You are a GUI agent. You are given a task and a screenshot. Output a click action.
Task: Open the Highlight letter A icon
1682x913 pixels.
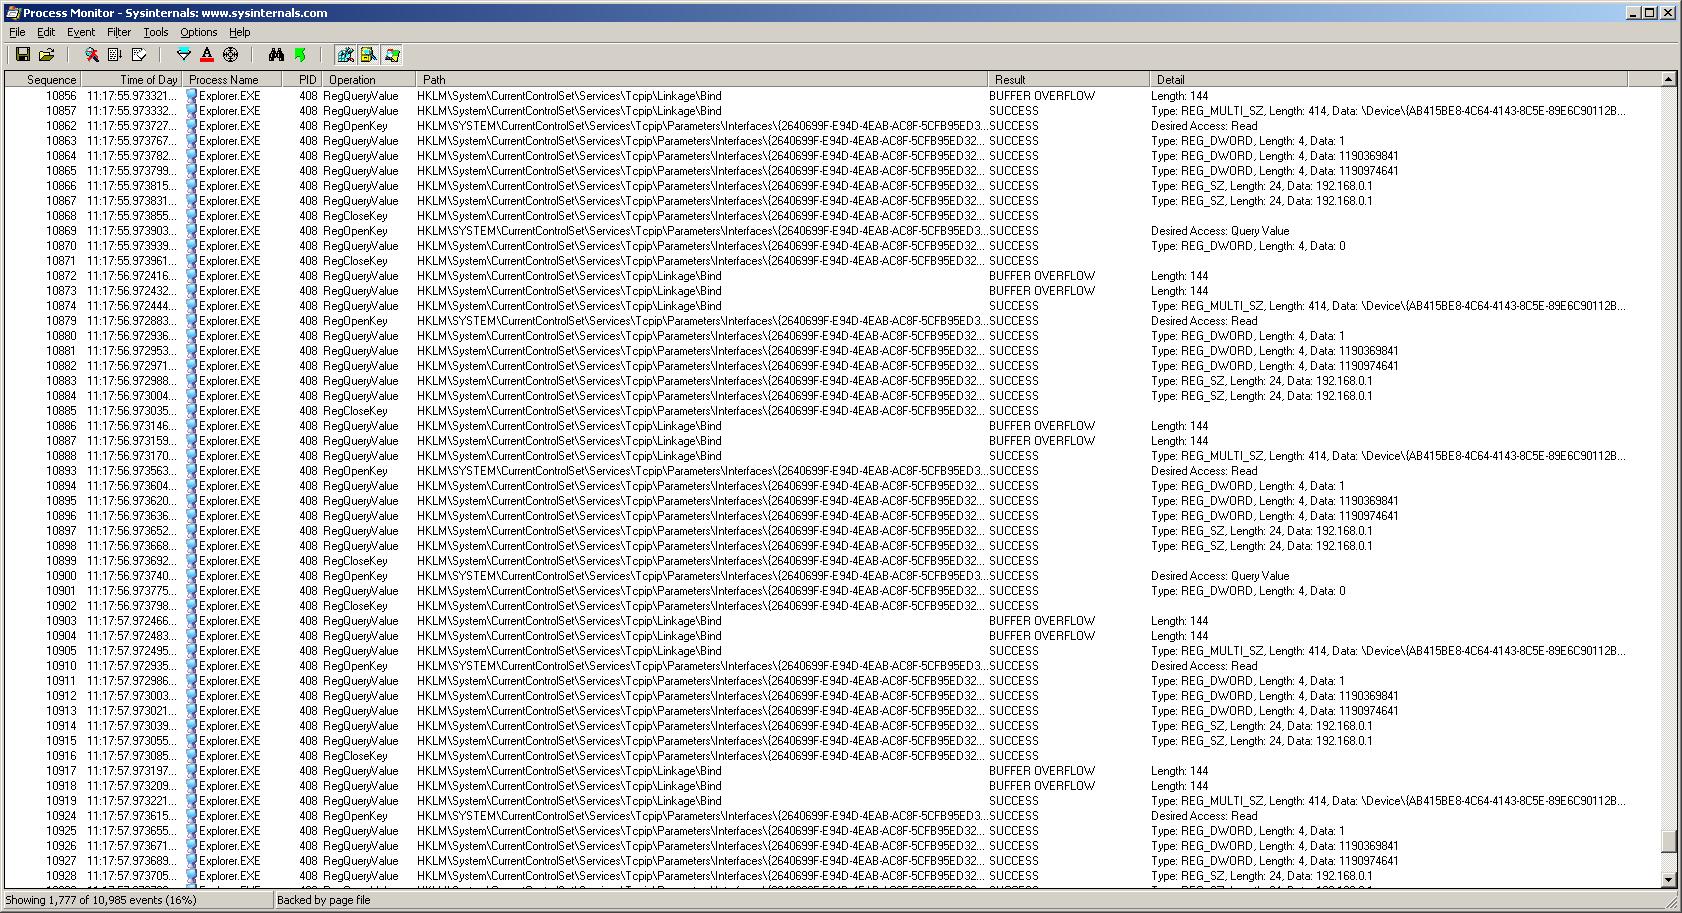coord(207,55)
